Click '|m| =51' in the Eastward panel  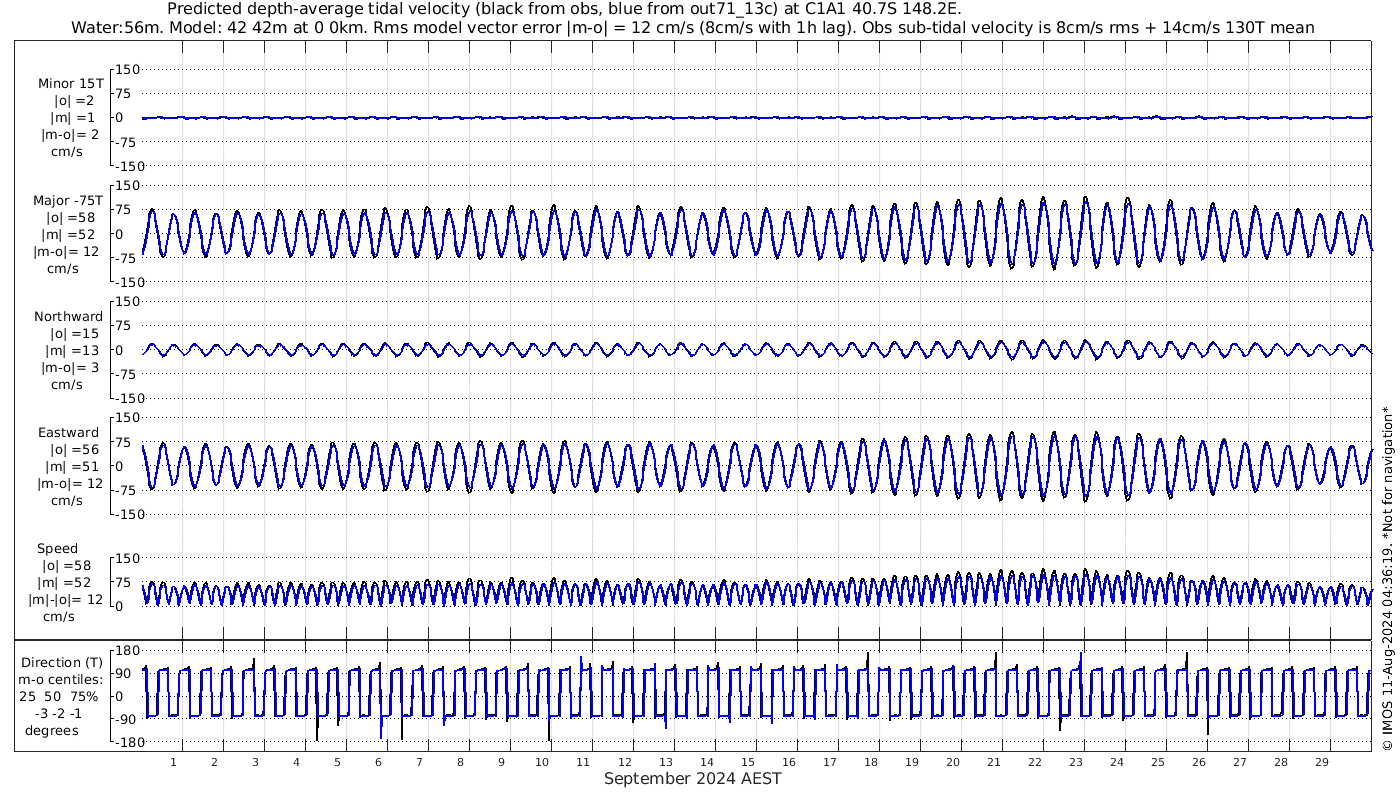click(x=74, y=467)
